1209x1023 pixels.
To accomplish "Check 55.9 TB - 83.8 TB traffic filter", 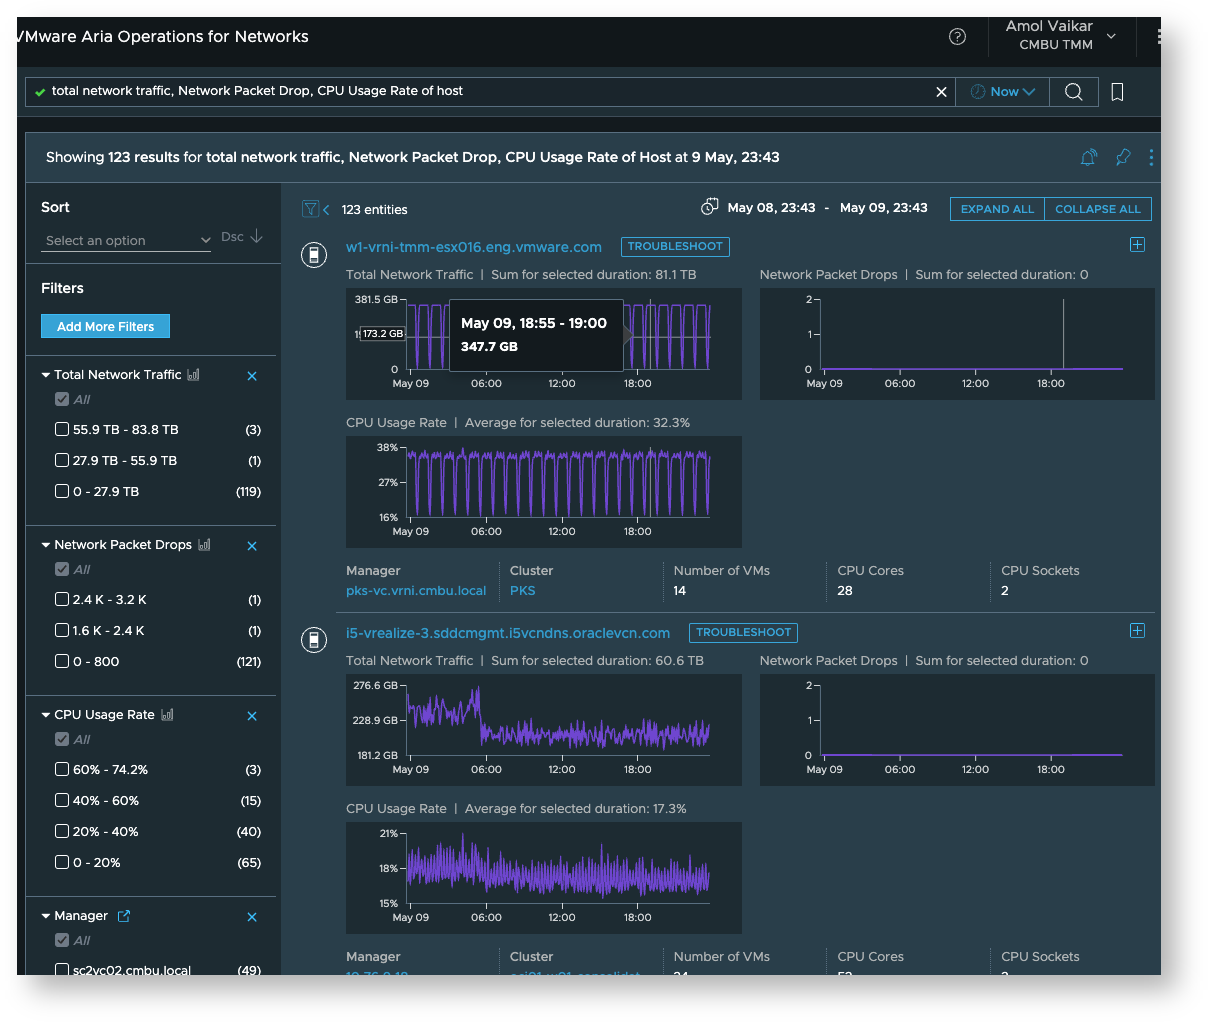I will click(62, 430).
